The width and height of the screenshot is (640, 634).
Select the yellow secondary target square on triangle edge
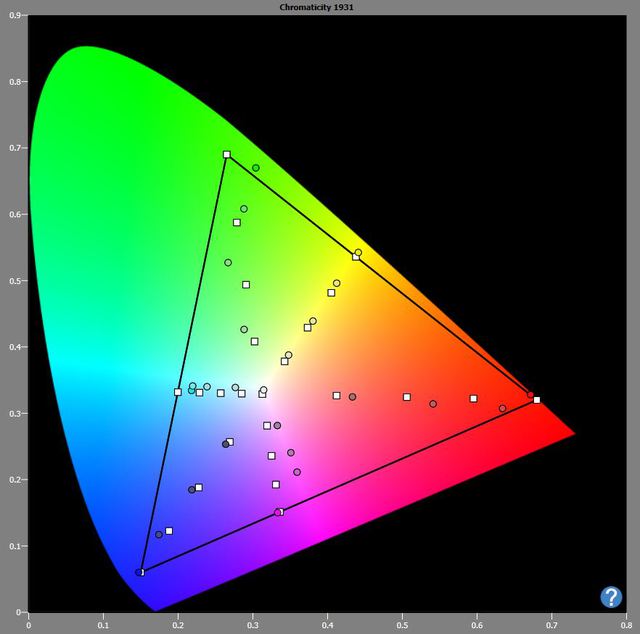[x=356, y=256]
